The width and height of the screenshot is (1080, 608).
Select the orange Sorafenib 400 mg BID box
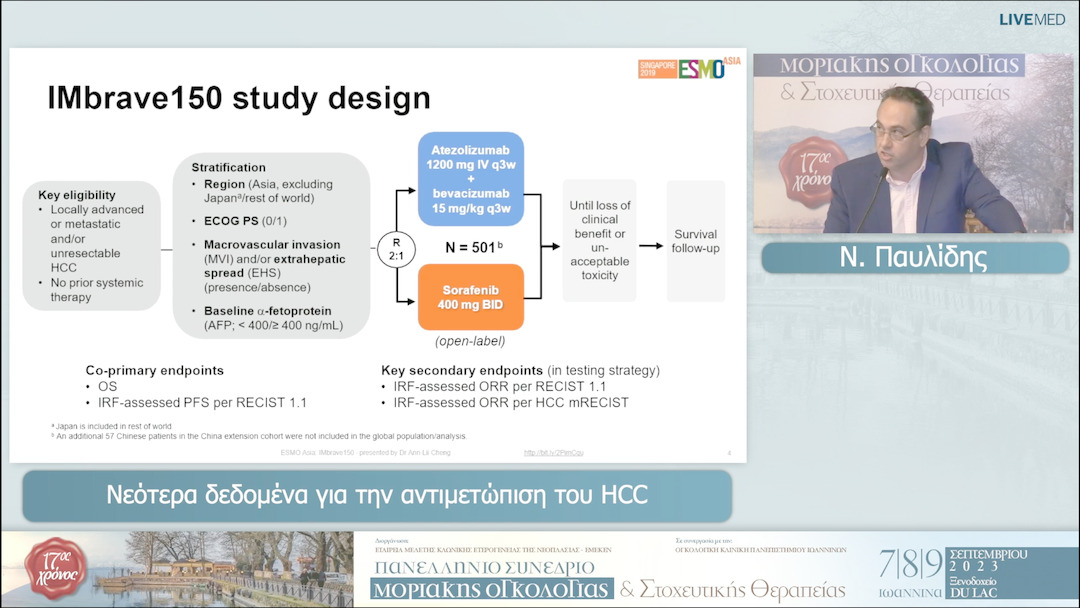point(471,297)
